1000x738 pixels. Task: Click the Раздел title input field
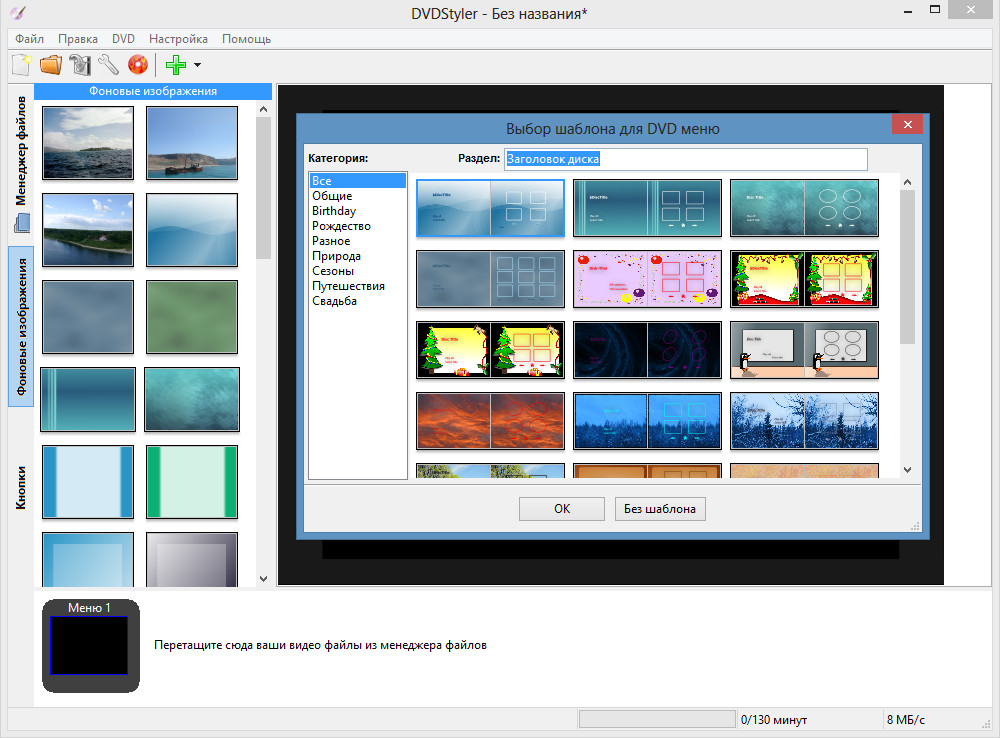pyautogui.click(x=685, y=159)
